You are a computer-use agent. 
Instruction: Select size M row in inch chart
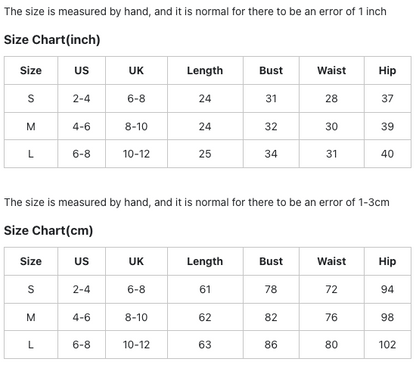pos(208,126)
